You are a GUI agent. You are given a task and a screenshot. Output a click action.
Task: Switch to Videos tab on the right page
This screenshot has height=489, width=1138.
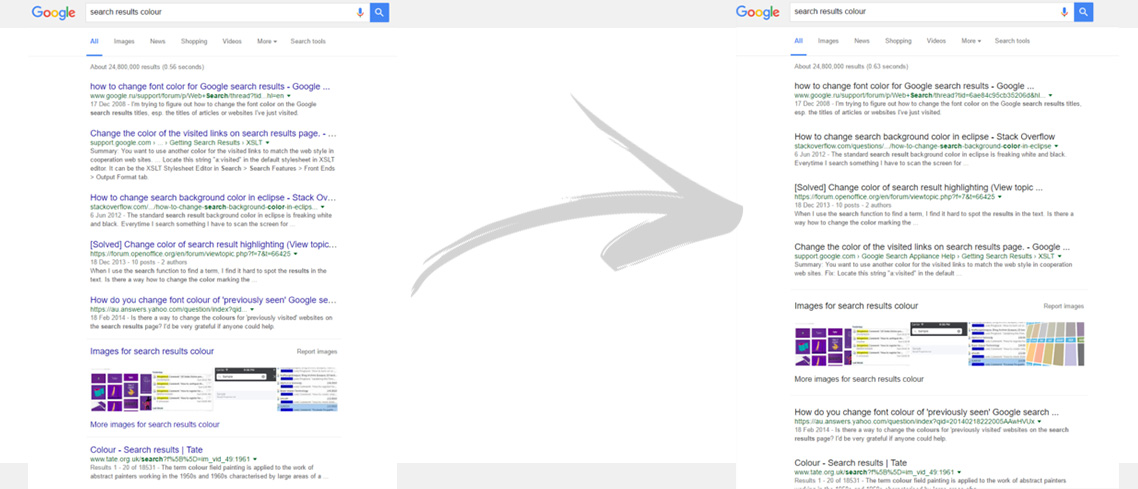point(936,41)
